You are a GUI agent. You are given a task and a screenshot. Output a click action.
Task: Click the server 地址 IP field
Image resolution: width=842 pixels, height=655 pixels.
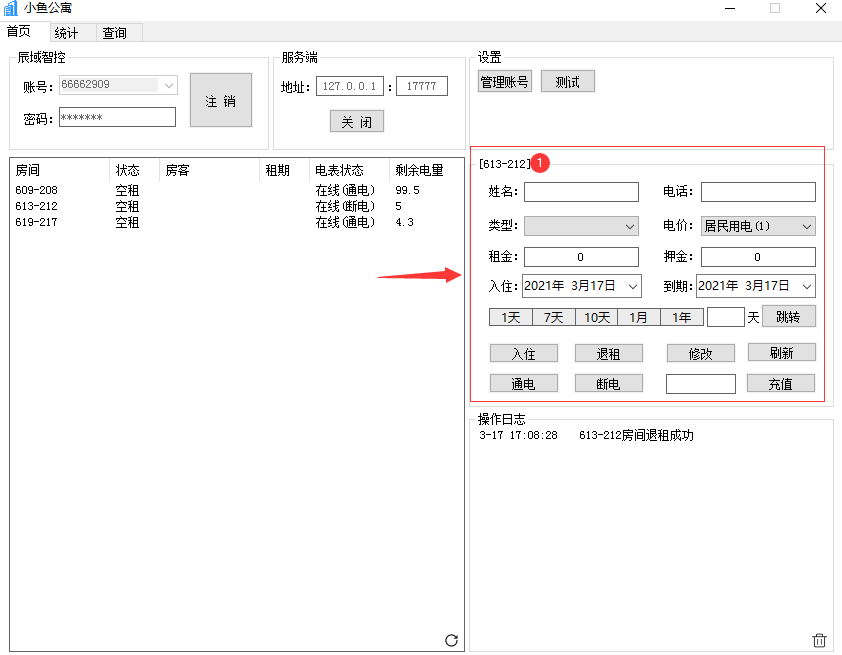(x=350, y=86)
